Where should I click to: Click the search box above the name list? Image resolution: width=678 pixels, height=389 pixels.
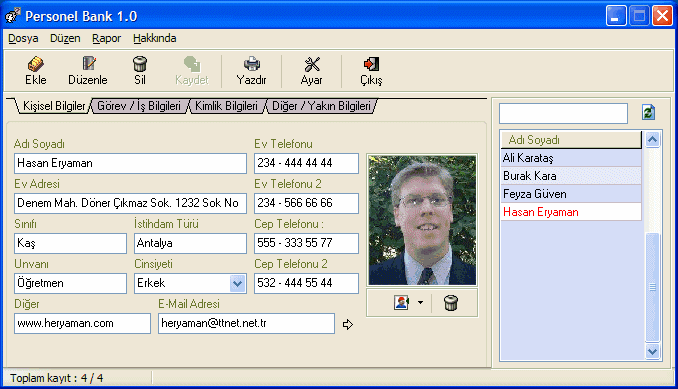pyautogui.click(x=563, y=113)
